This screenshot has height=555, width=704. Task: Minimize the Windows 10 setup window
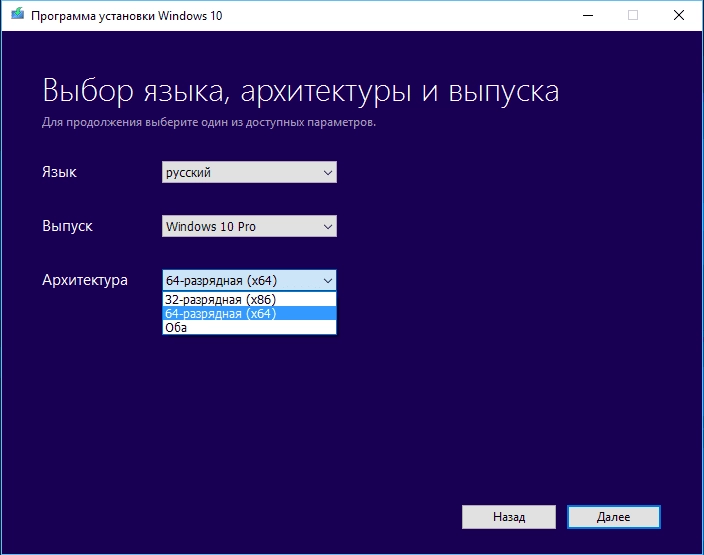click(588, 16)
